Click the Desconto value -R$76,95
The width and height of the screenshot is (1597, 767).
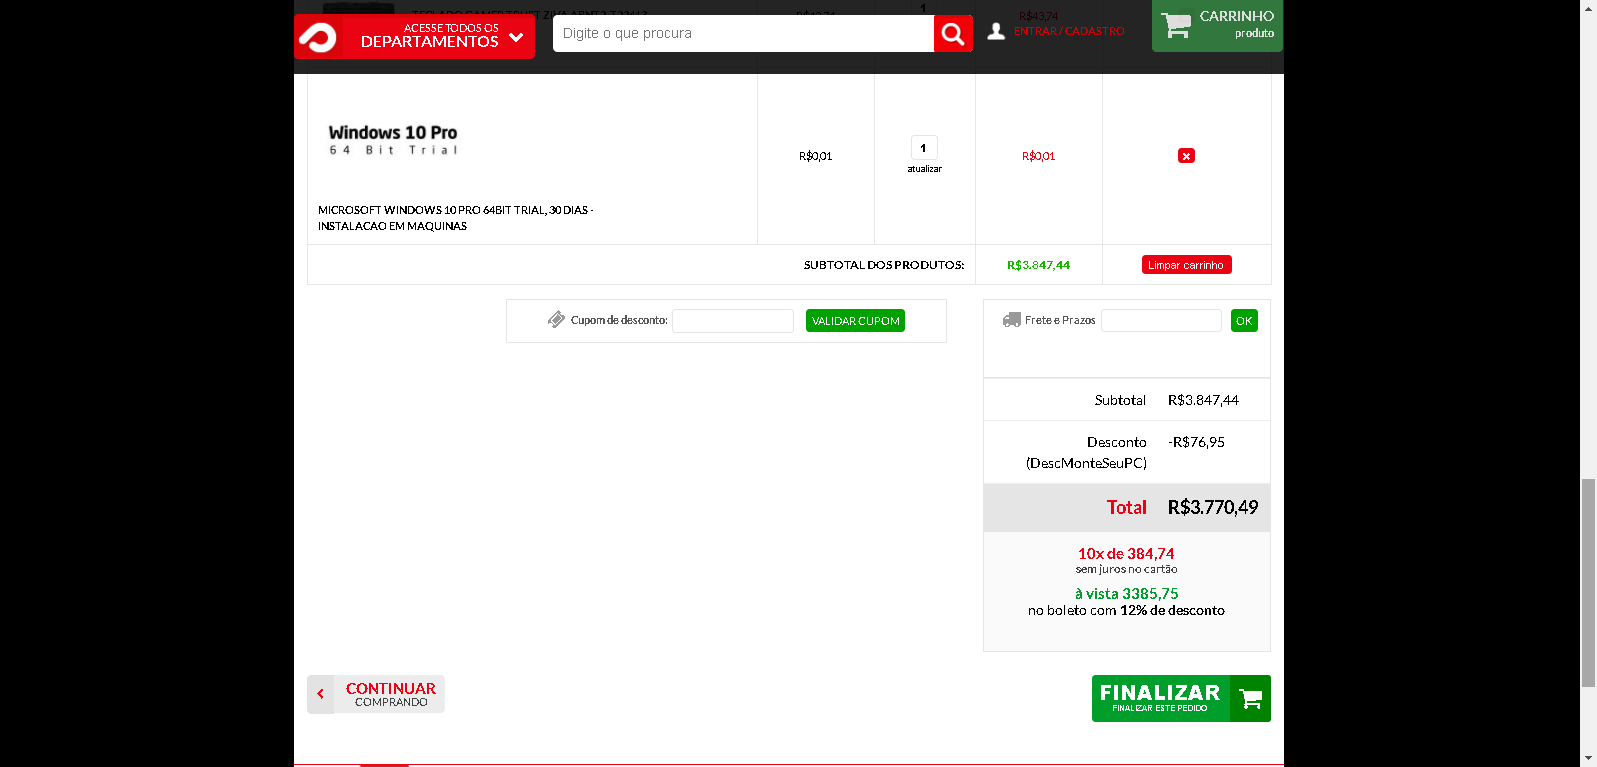(1196, 442)
